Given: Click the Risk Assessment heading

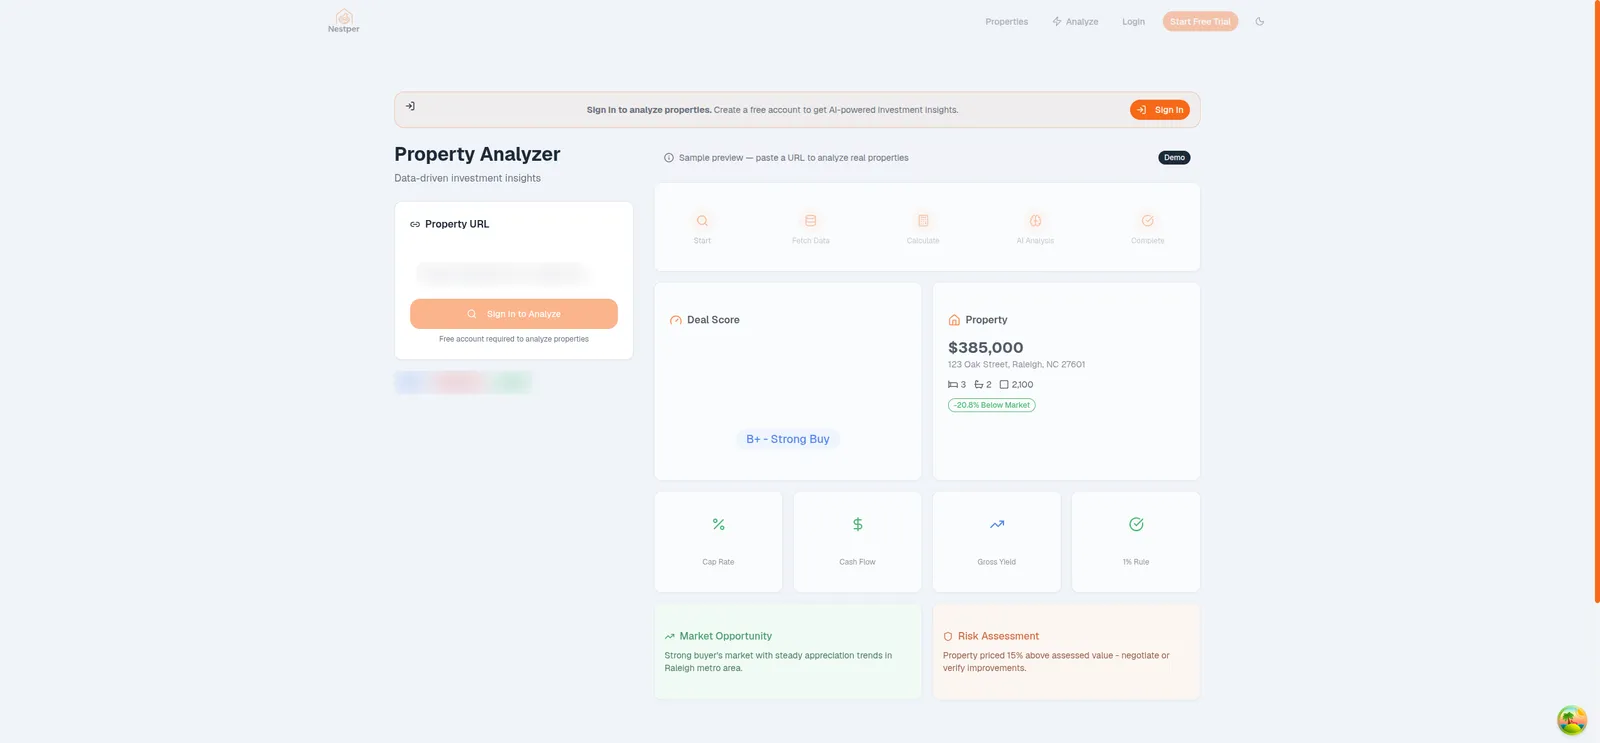Looking at the screenshot, I should tap(998, 636).
